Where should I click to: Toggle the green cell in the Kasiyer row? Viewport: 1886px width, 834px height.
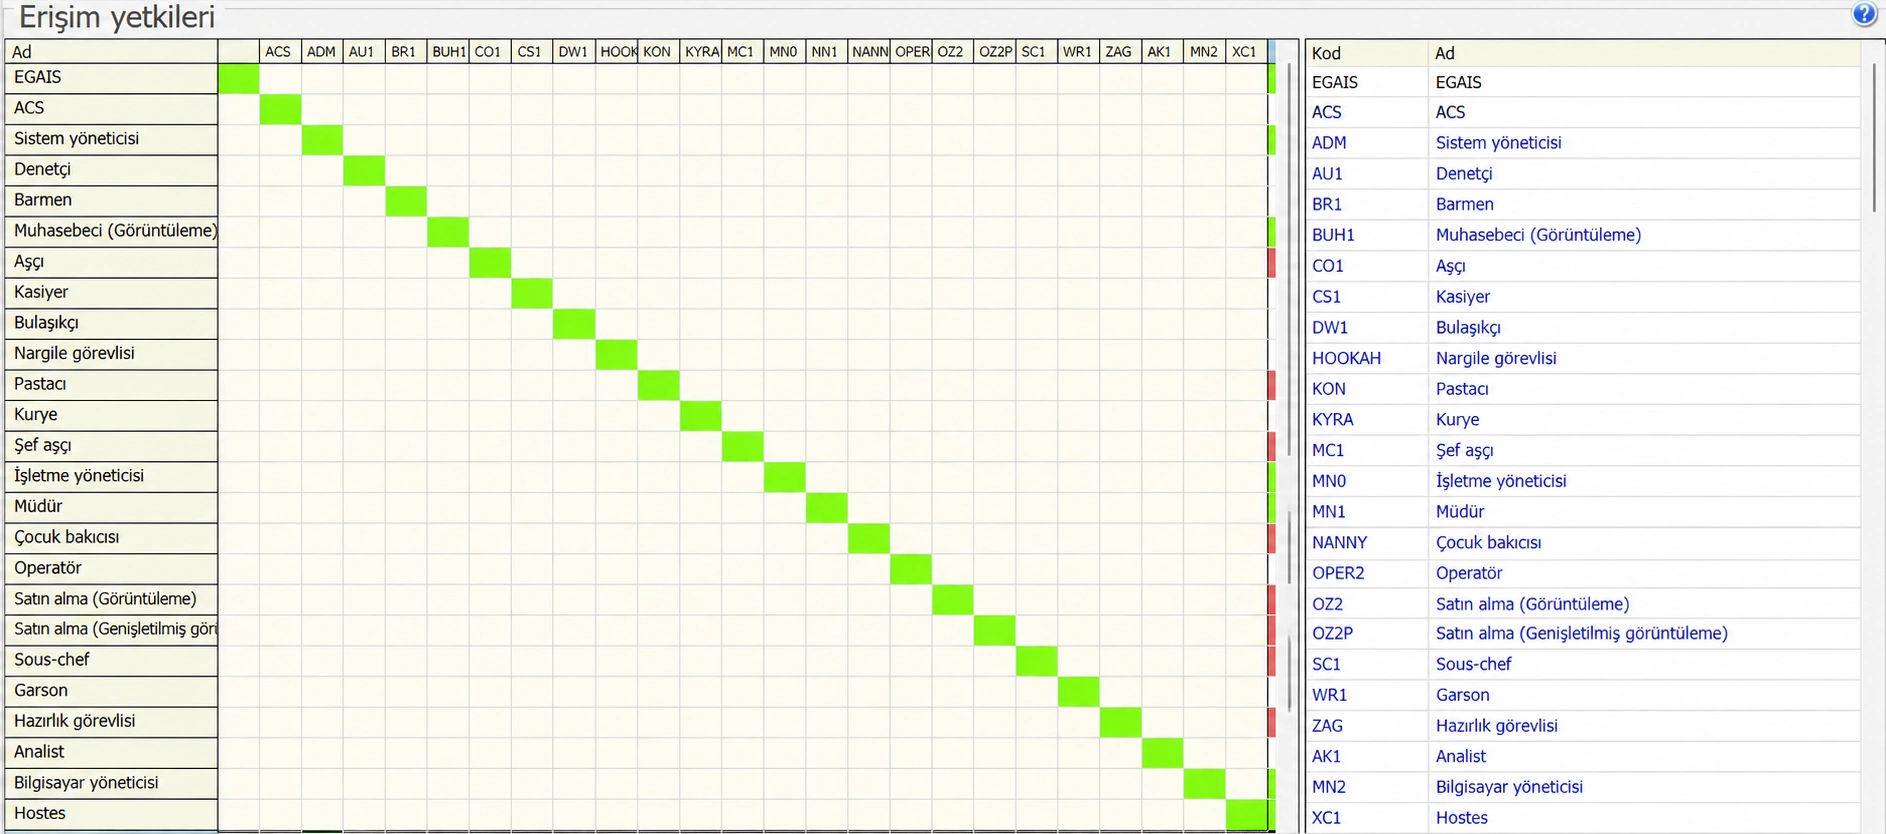[532, 293]
